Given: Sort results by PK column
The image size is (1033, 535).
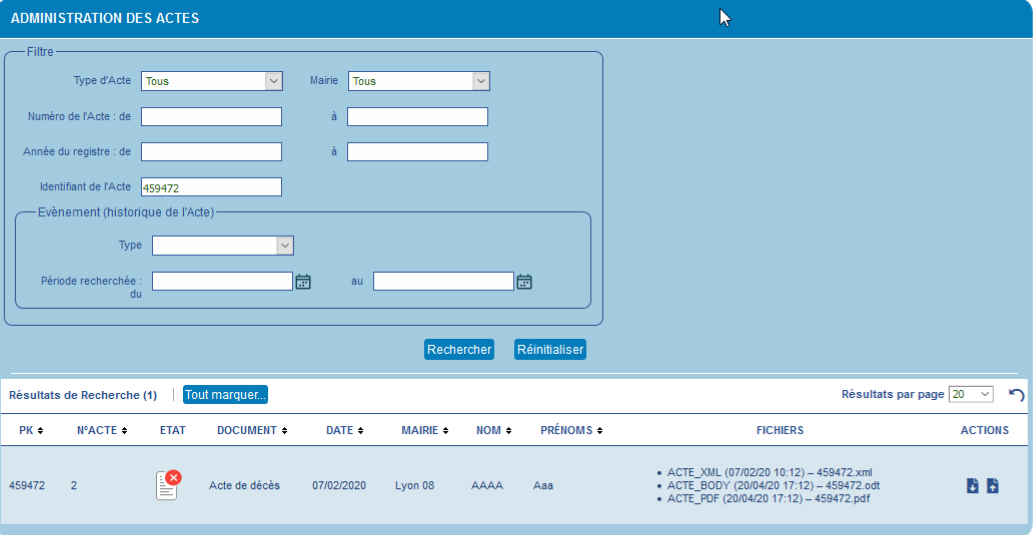Looking at the screenshot, I should pyautogui.click(x=31, y=430).
